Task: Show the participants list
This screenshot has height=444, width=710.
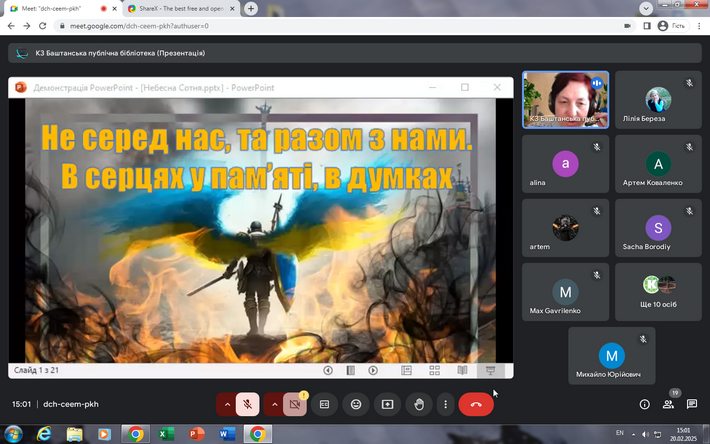Action: coord(668,404)
